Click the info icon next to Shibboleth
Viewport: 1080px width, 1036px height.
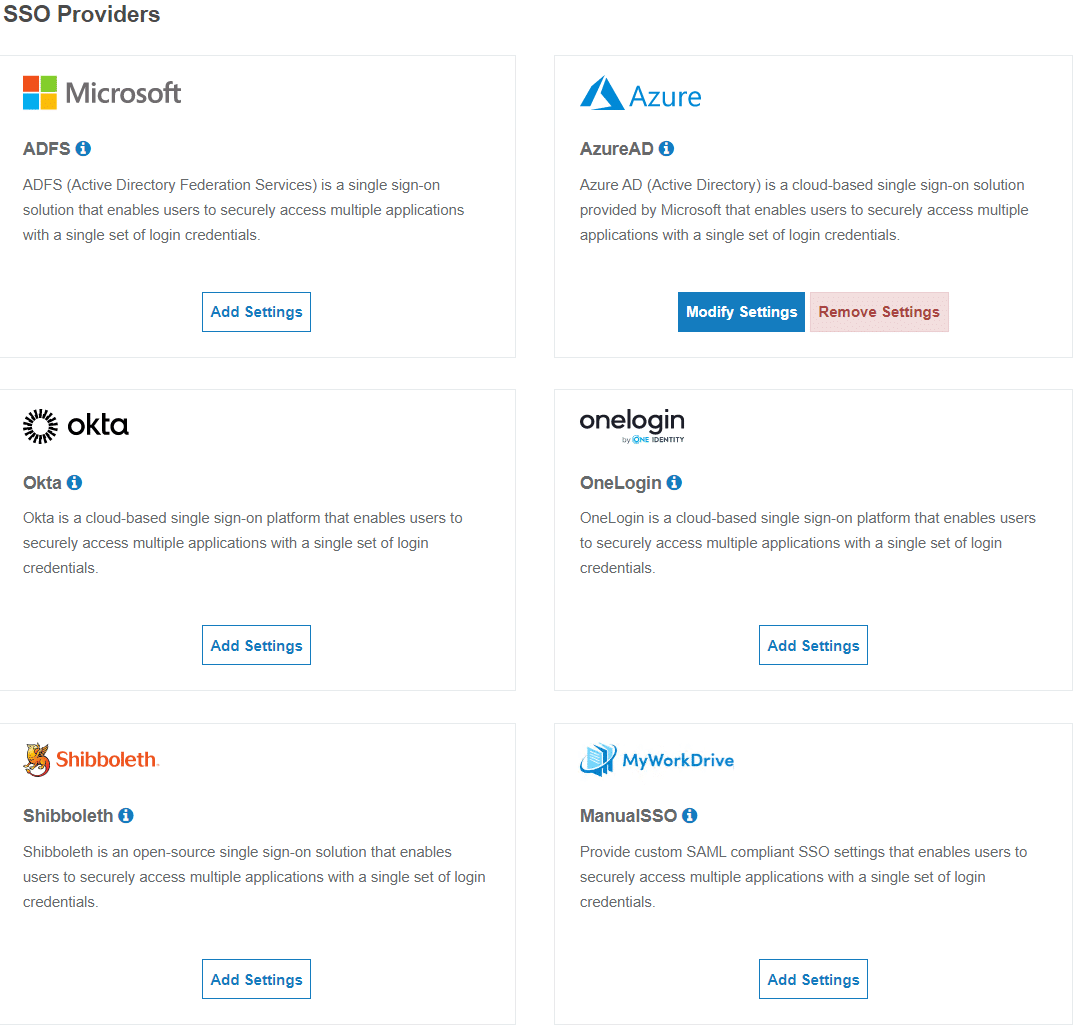click(x=126, y=816)
